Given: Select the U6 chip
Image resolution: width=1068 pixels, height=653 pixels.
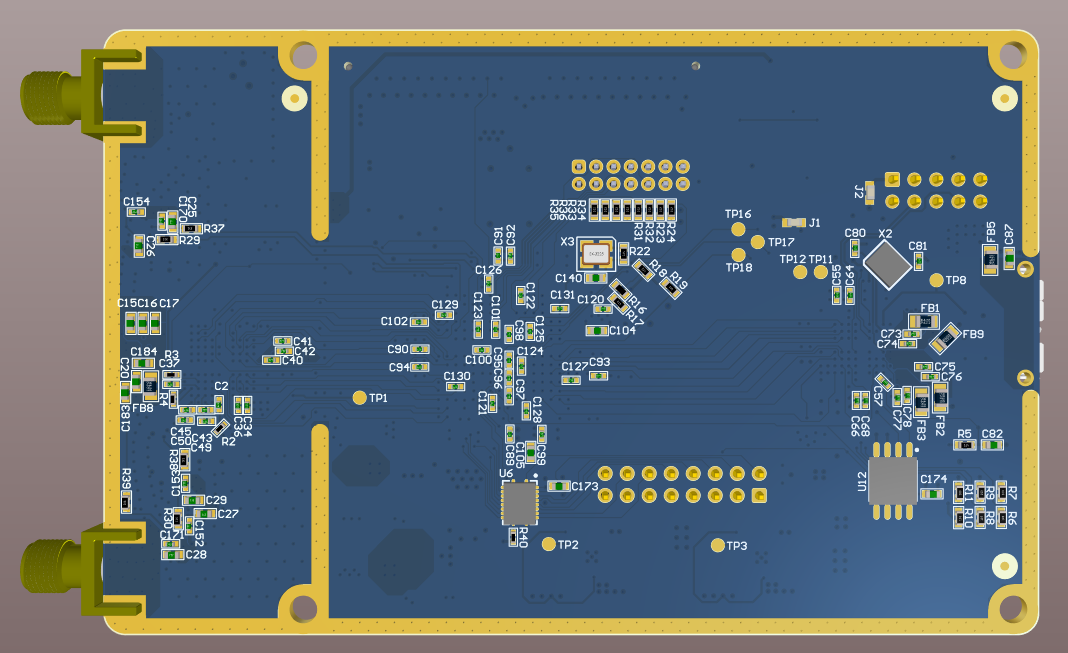Looking at the screenshot, I should [519, 503].
